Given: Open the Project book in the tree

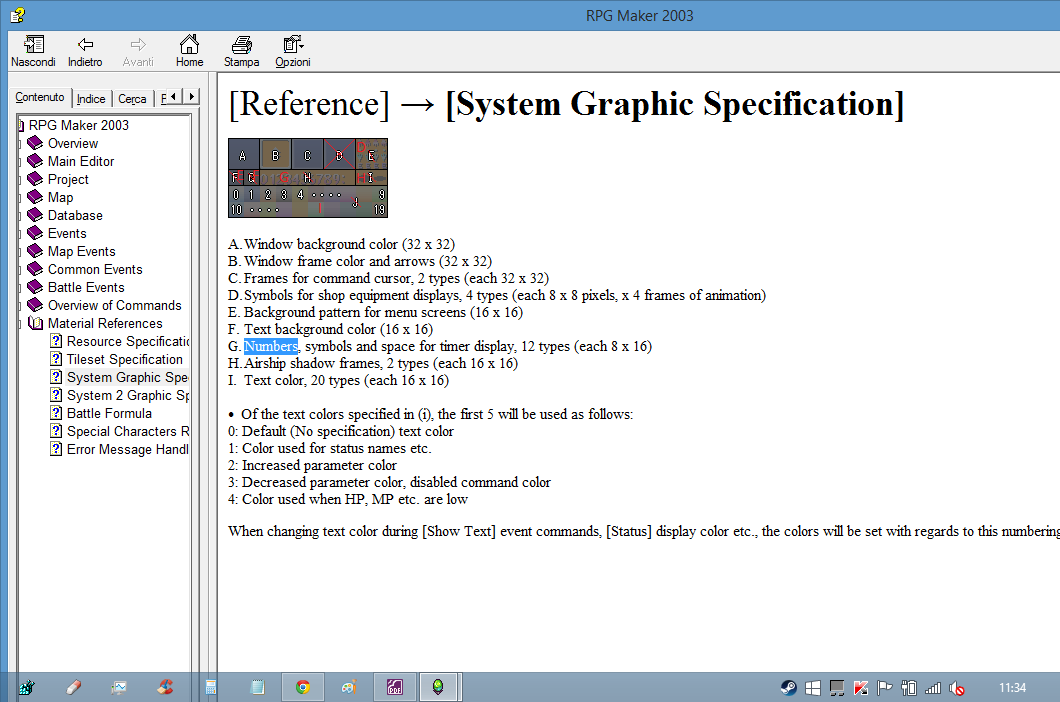Looking at the screenshot, I should coord(68,179).
